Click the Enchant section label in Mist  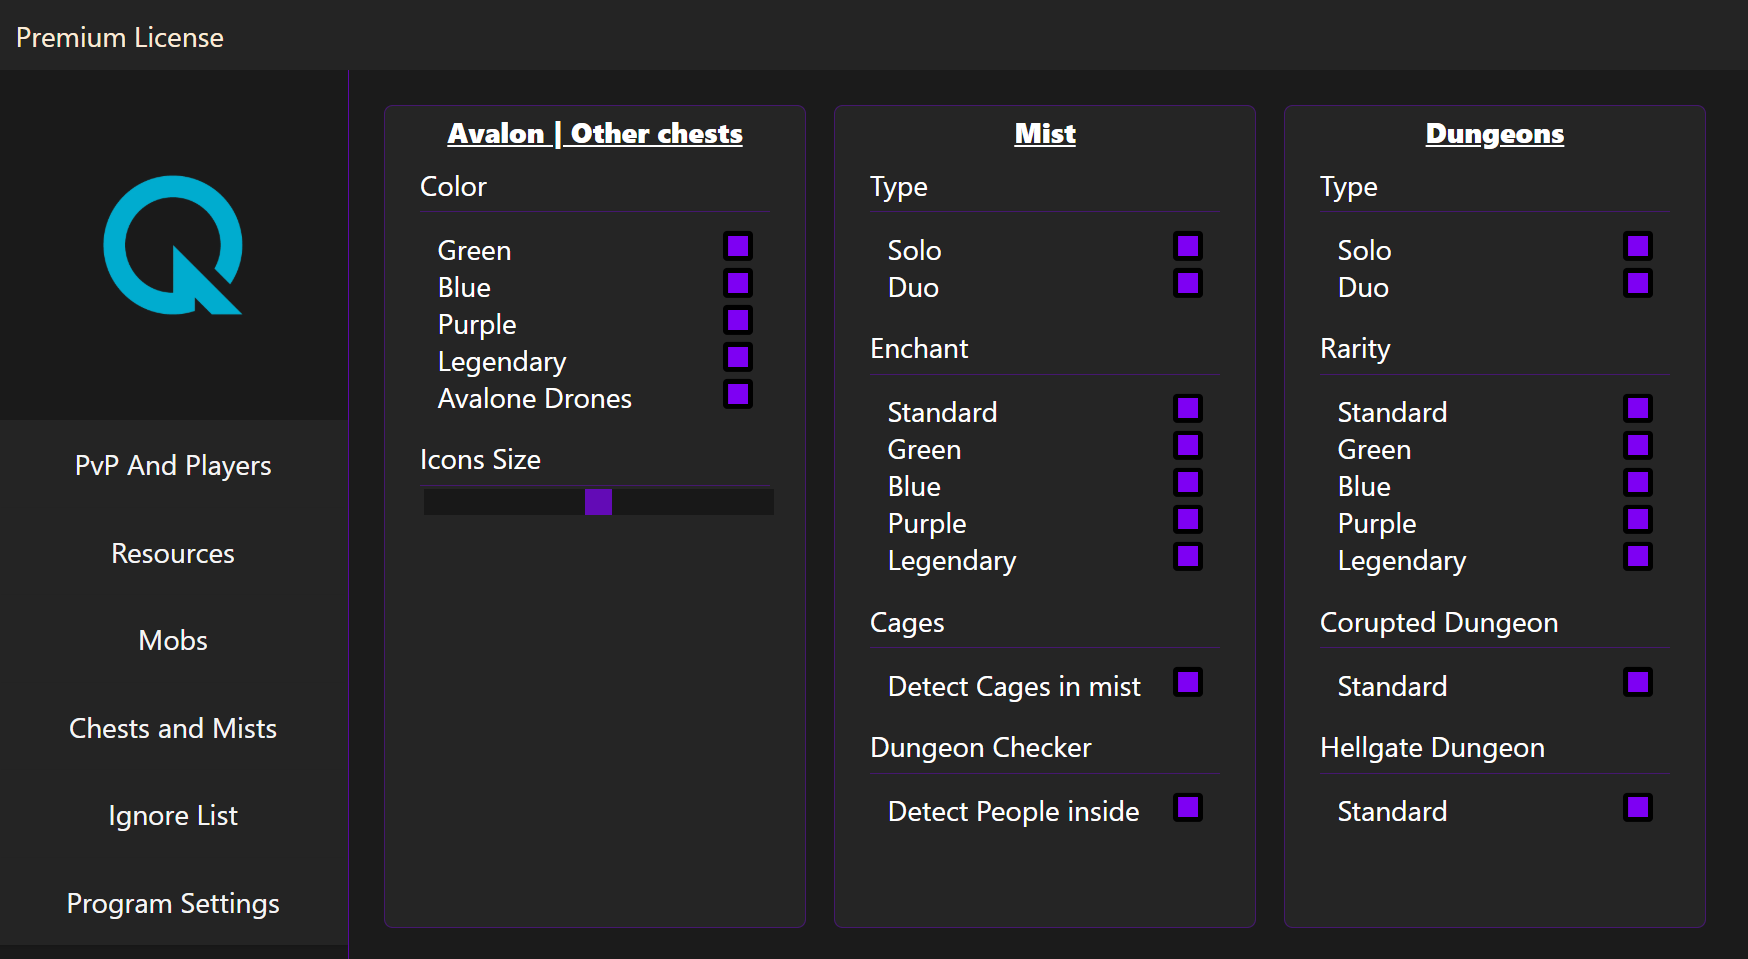[919, 349]
